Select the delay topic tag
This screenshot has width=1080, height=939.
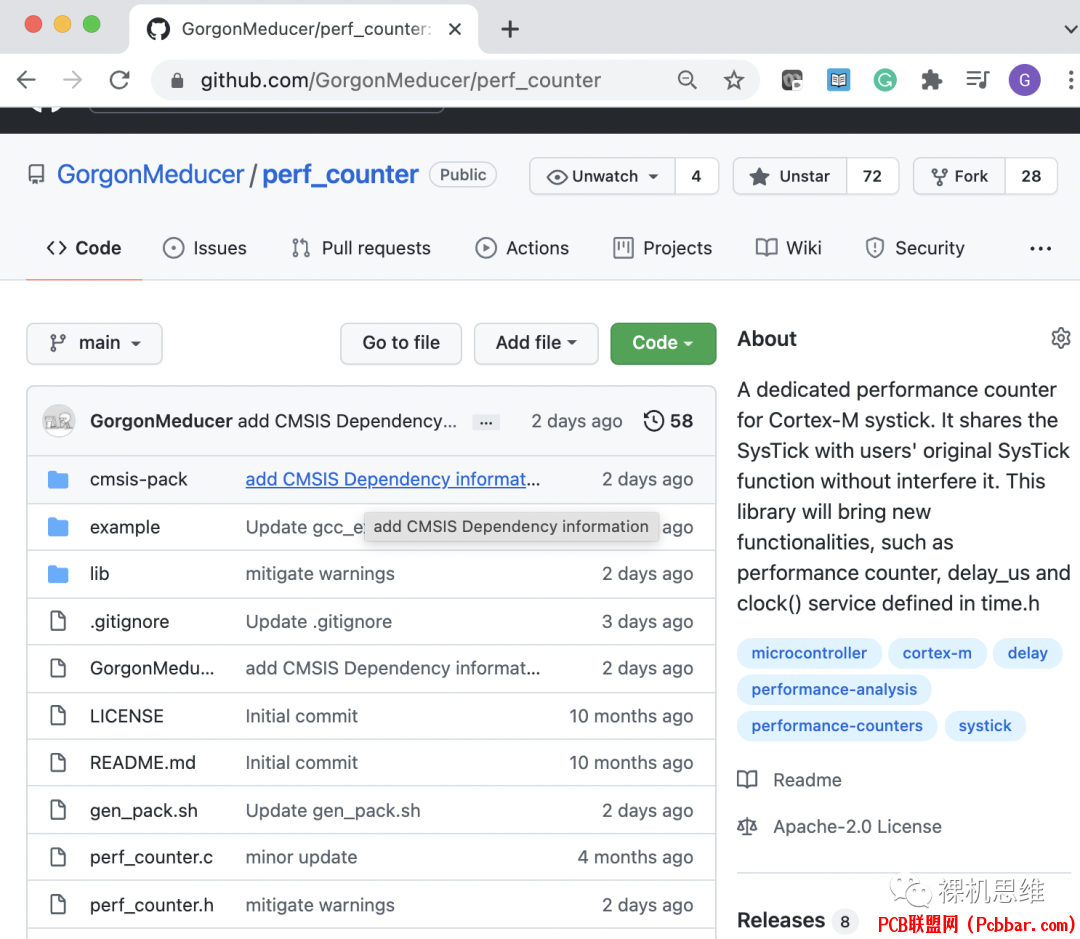pos(1027,653)
